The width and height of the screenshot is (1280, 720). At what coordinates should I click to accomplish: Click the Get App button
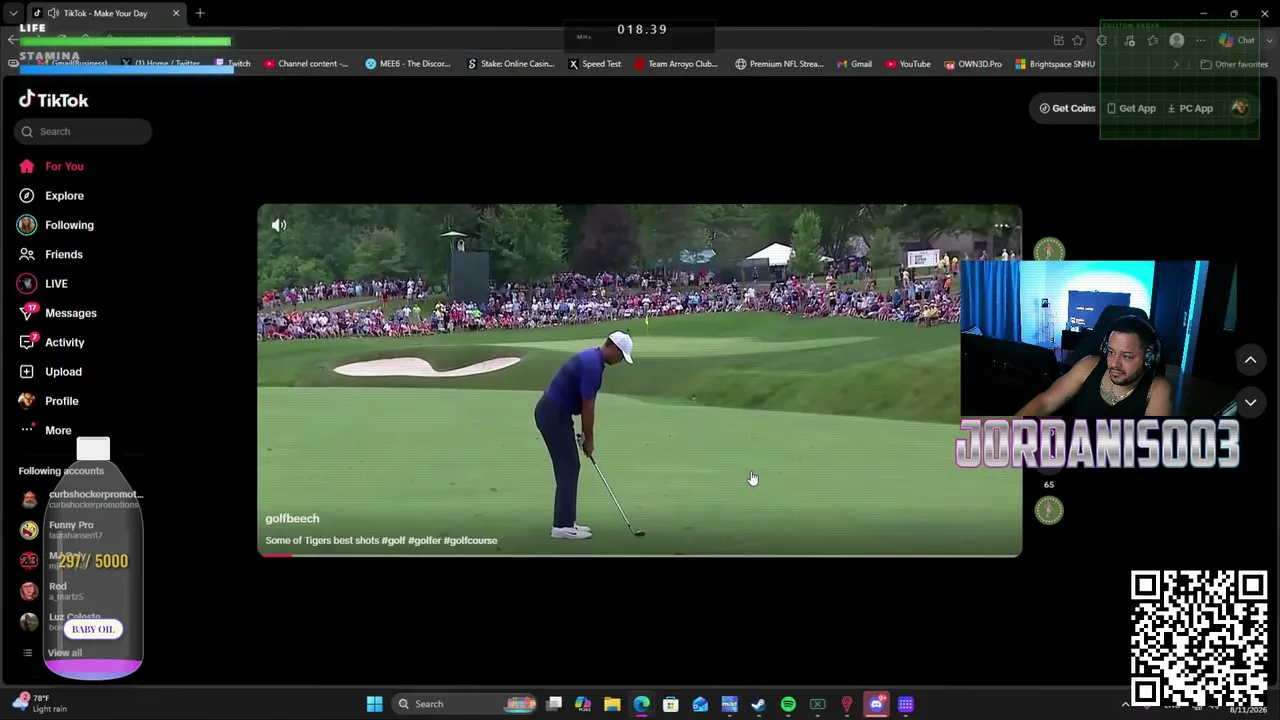(x=1131, y=108)
